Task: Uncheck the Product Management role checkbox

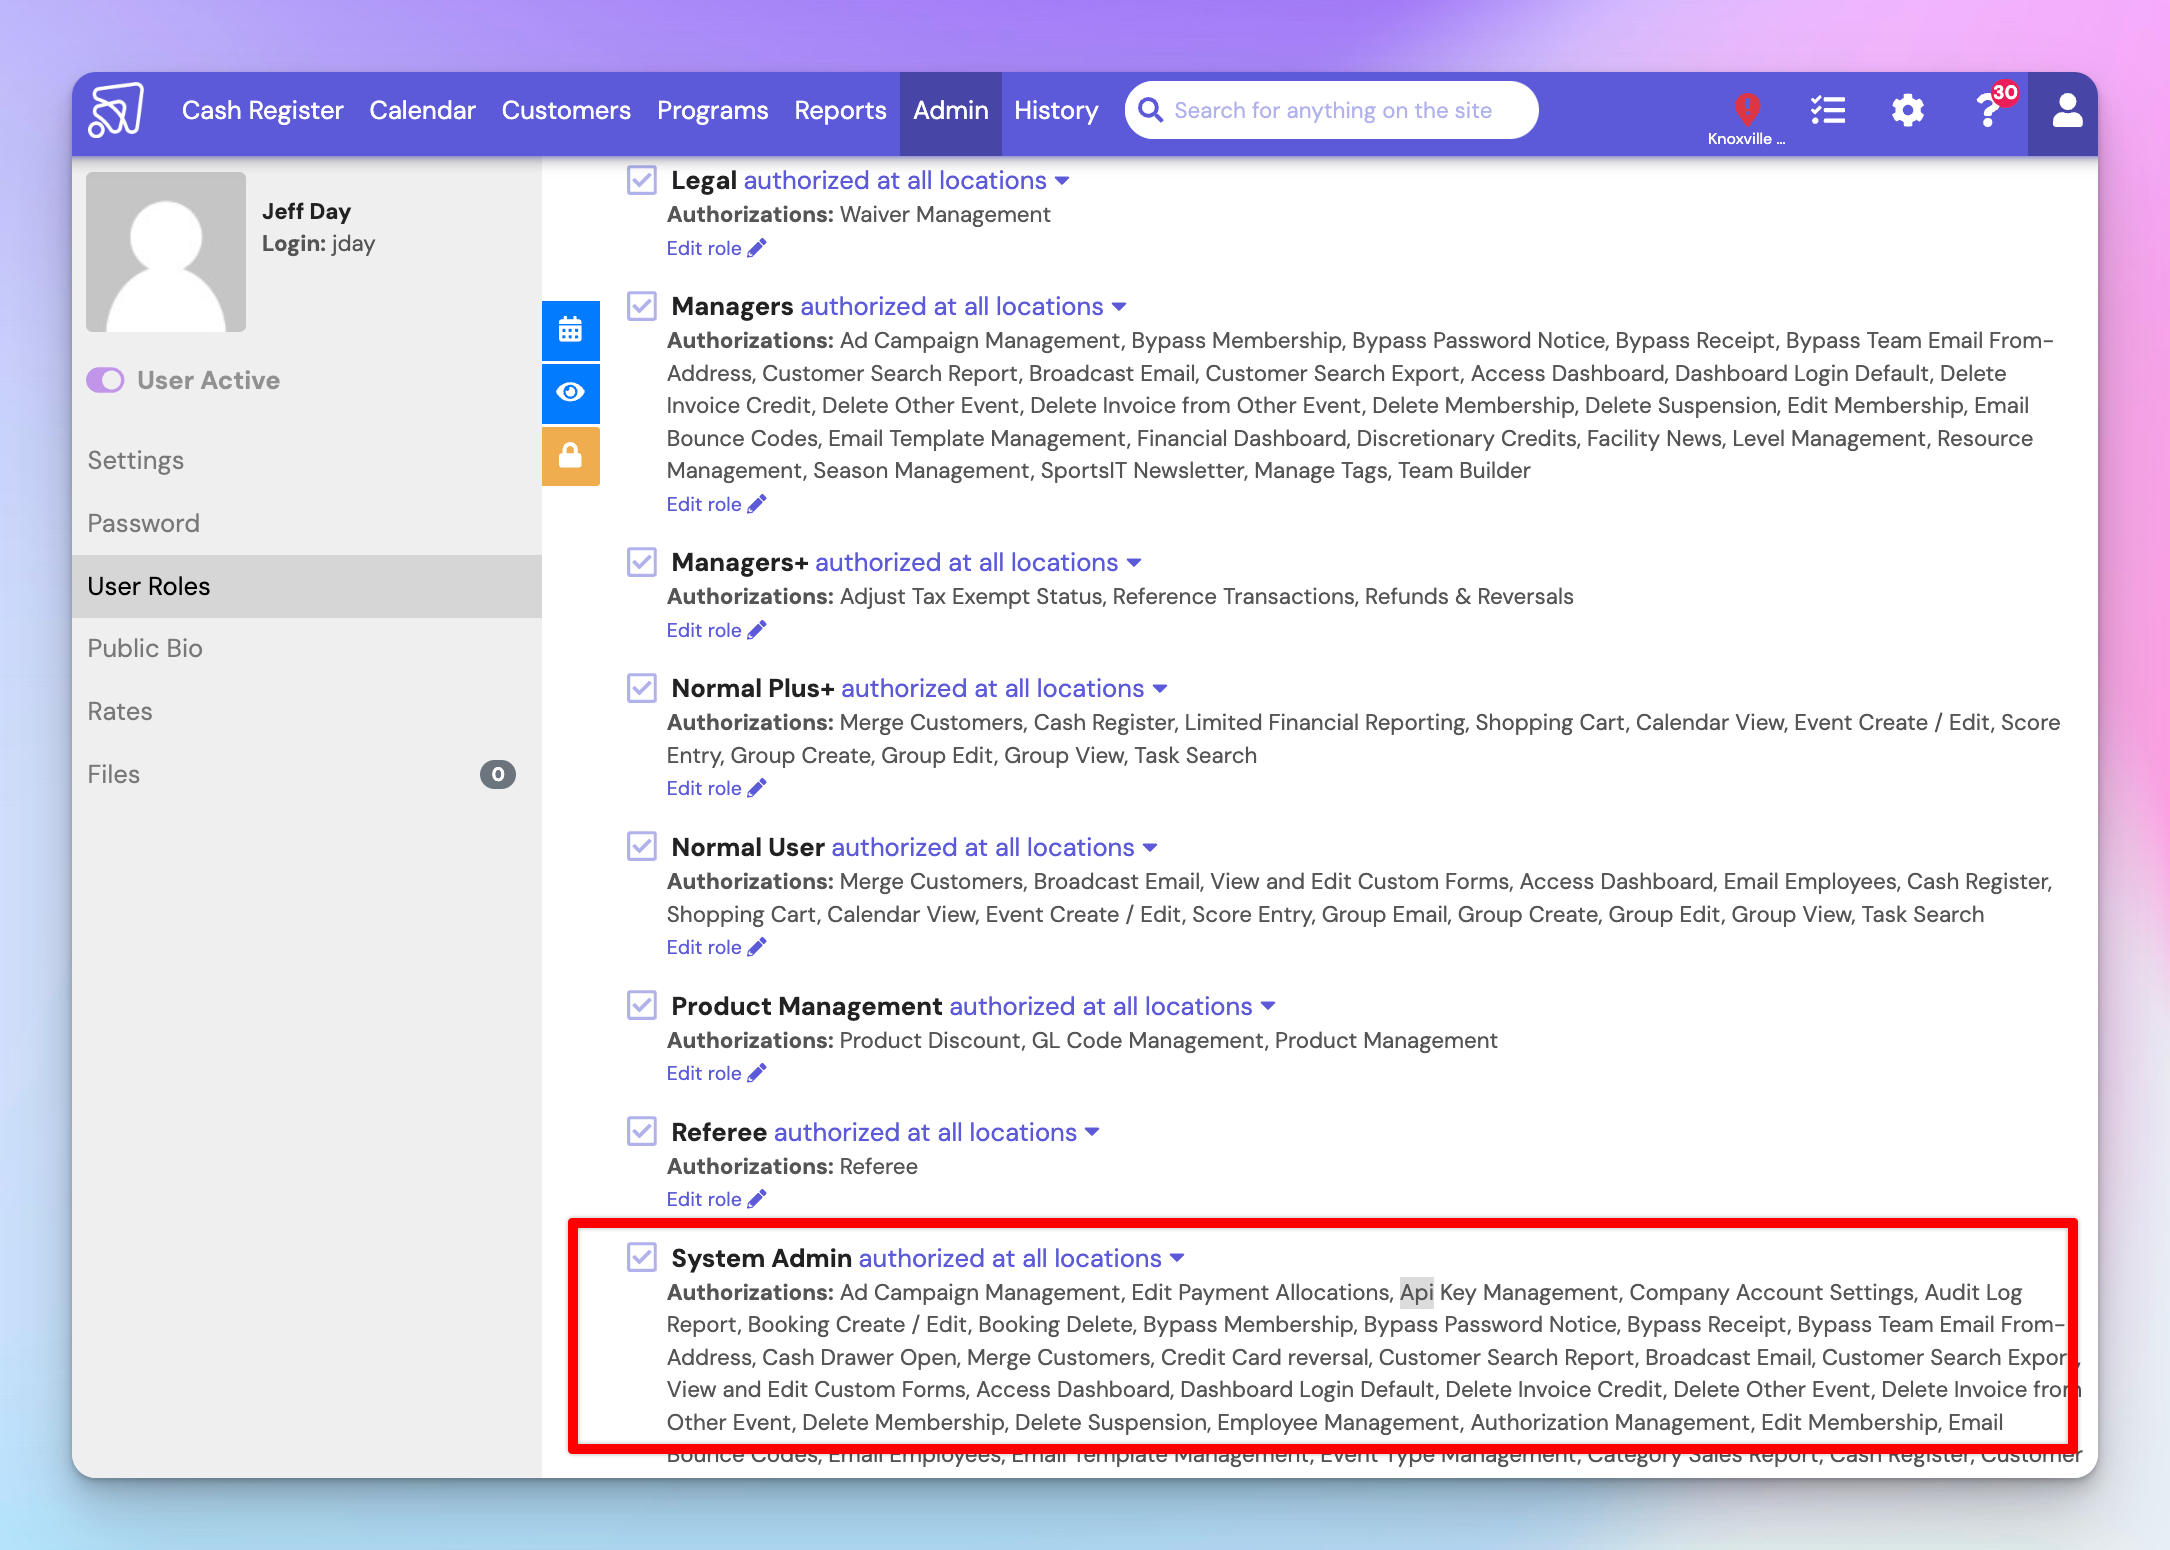Action: point(642,1006)
